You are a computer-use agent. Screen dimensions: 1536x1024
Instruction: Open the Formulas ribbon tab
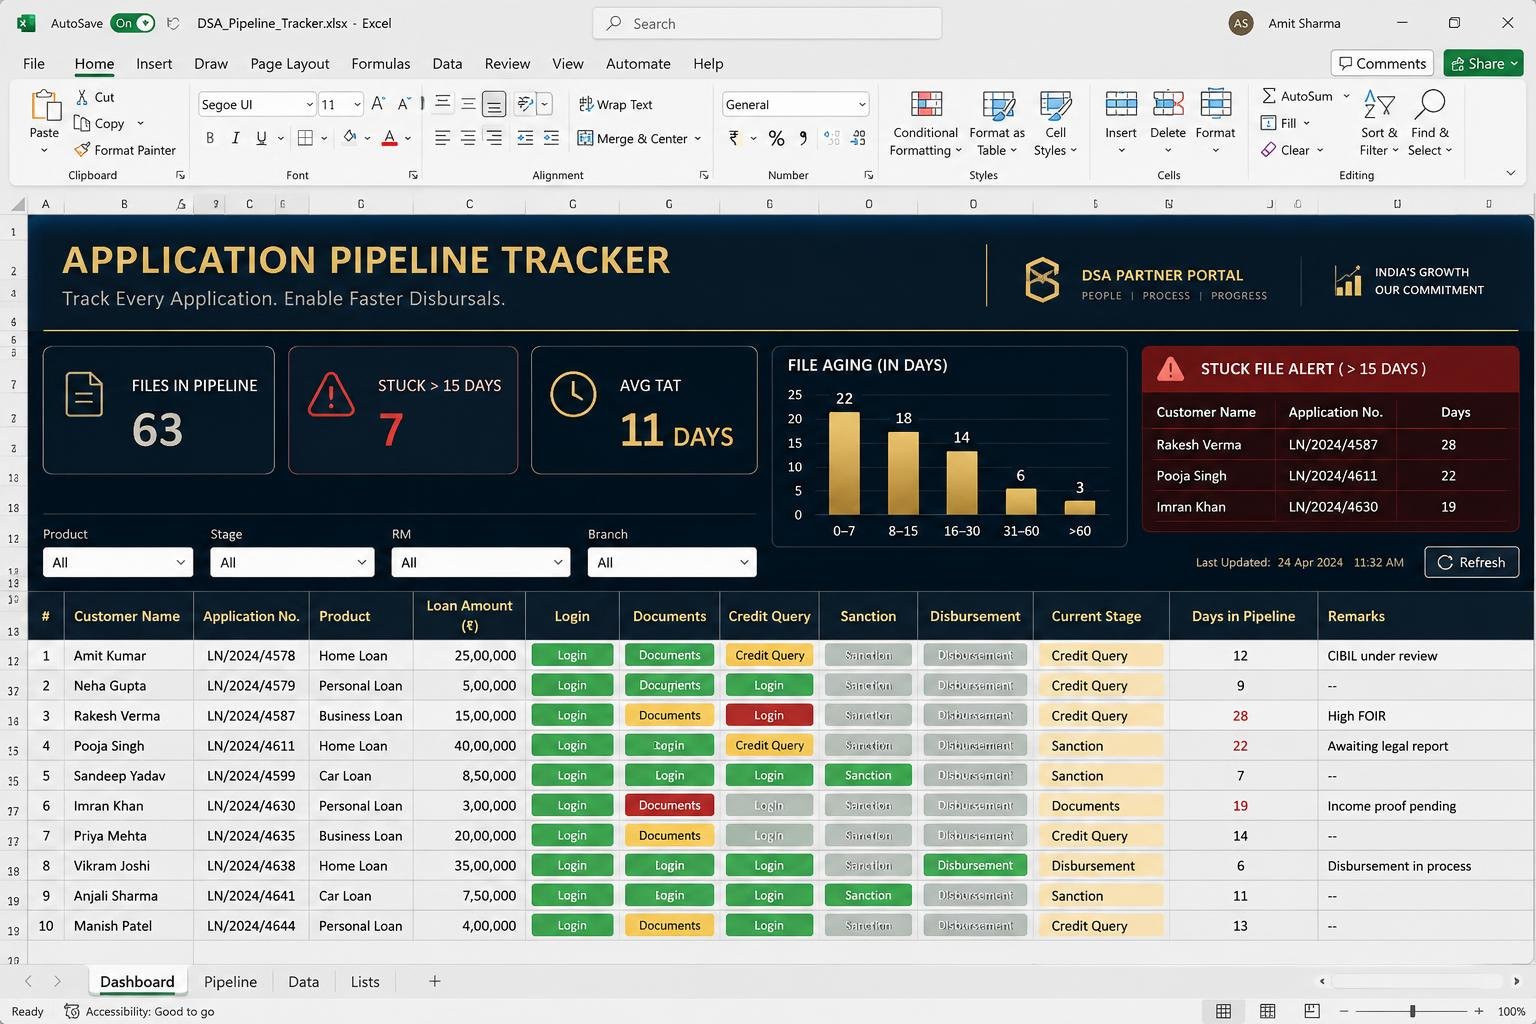(x=381, y=63)
